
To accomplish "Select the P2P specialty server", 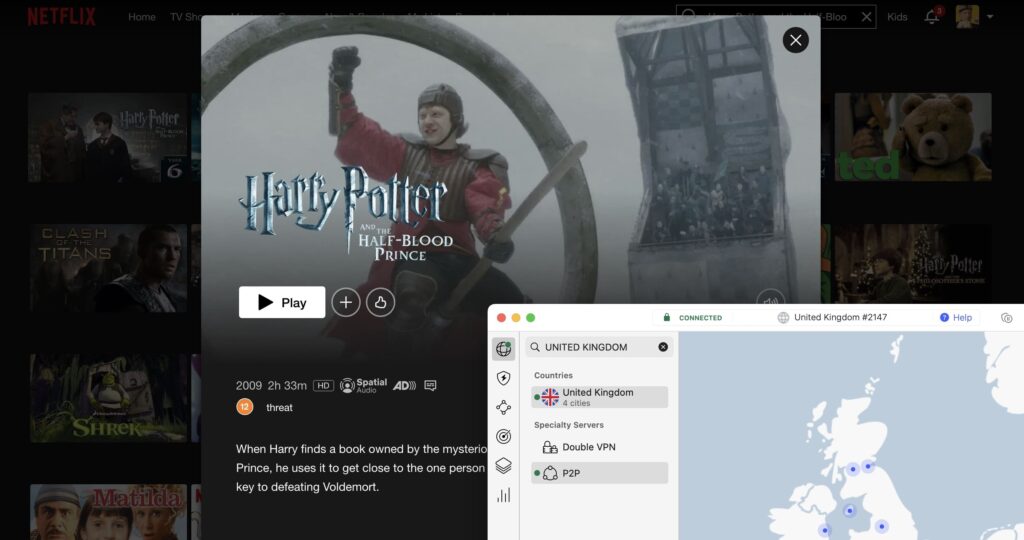I will click(600, 473).
